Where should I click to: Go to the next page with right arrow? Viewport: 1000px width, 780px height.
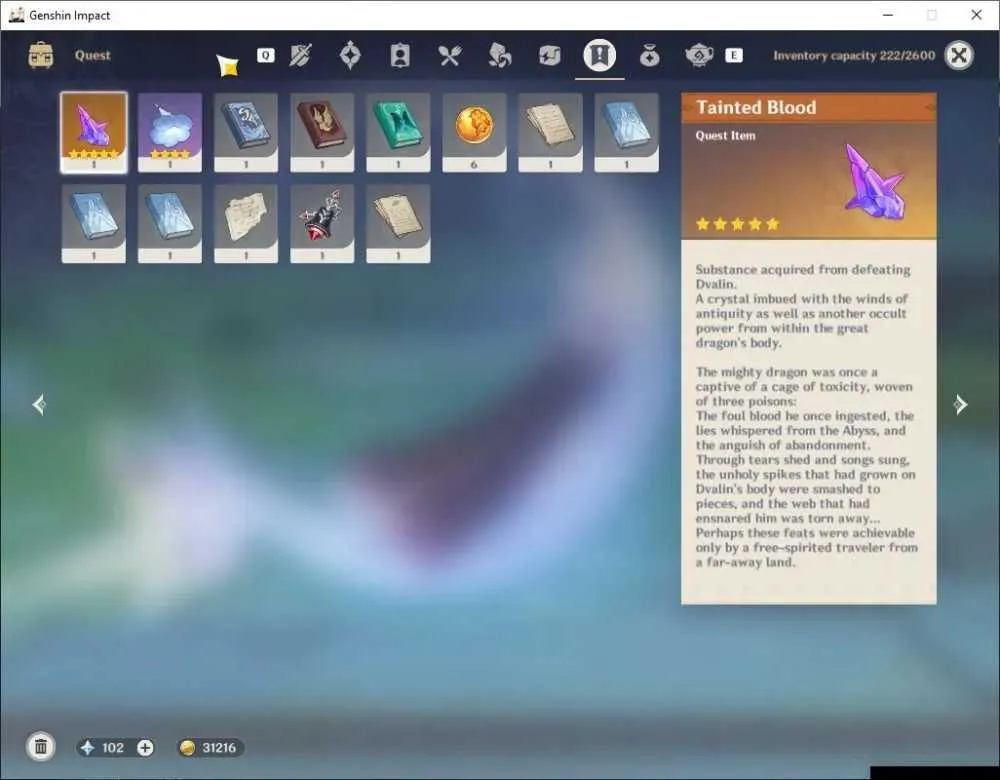960,404
